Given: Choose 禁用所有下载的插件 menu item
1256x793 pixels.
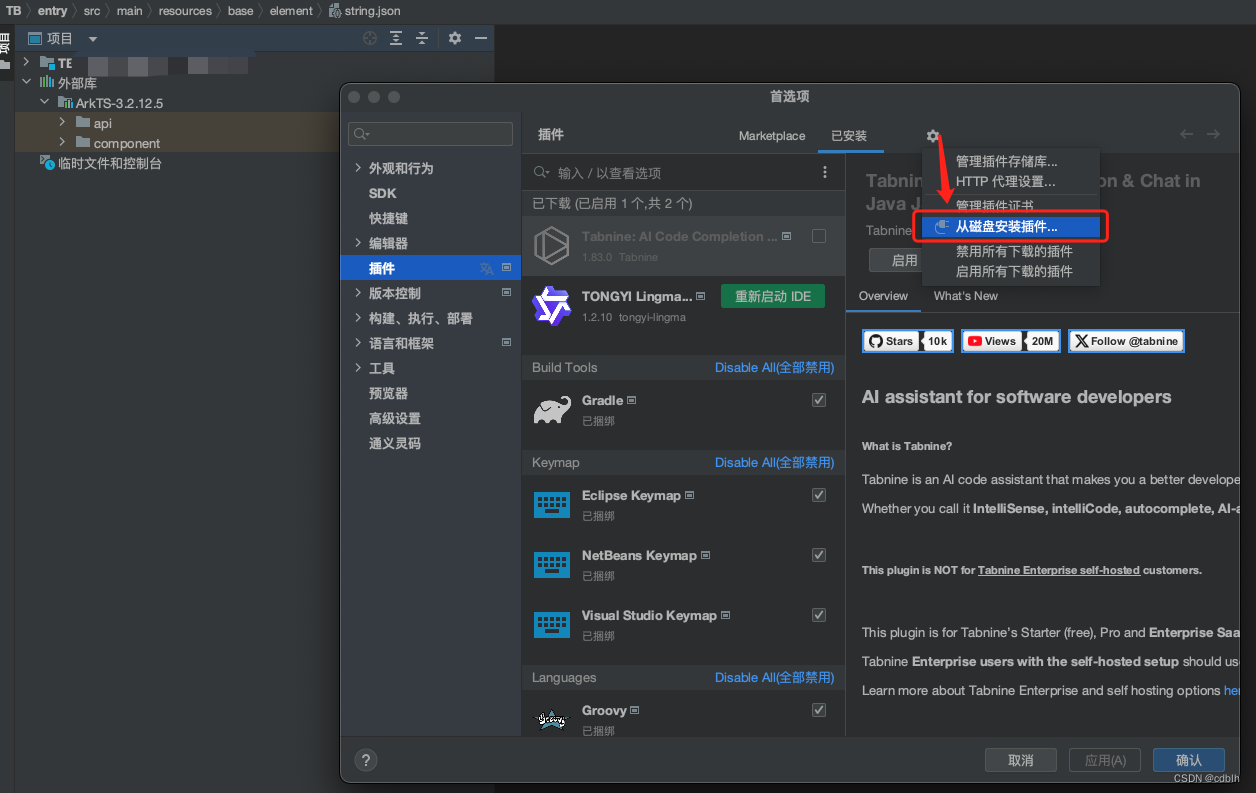Looking at the screenshot, I should [1011, 251].
